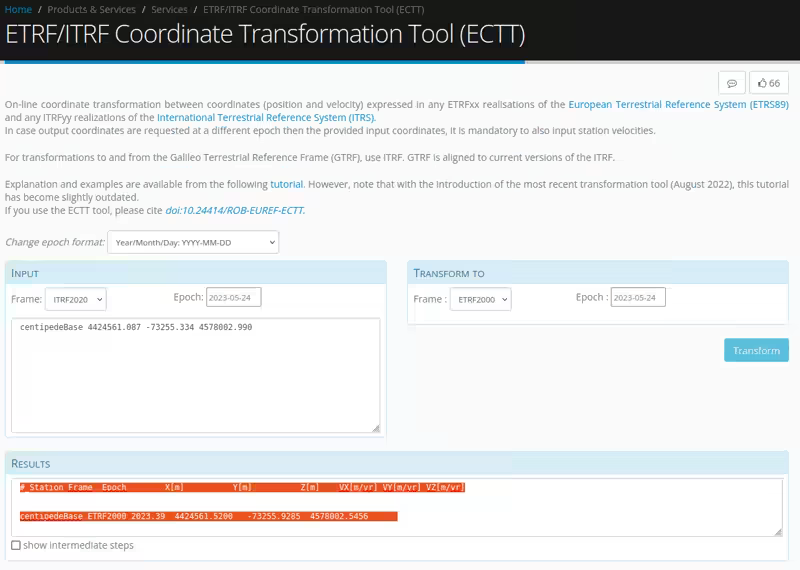Image resolution: width=800 pixels, height=570 pixels.
Task: Click the Transform to Epoch date field
Action: click(637, 297)
